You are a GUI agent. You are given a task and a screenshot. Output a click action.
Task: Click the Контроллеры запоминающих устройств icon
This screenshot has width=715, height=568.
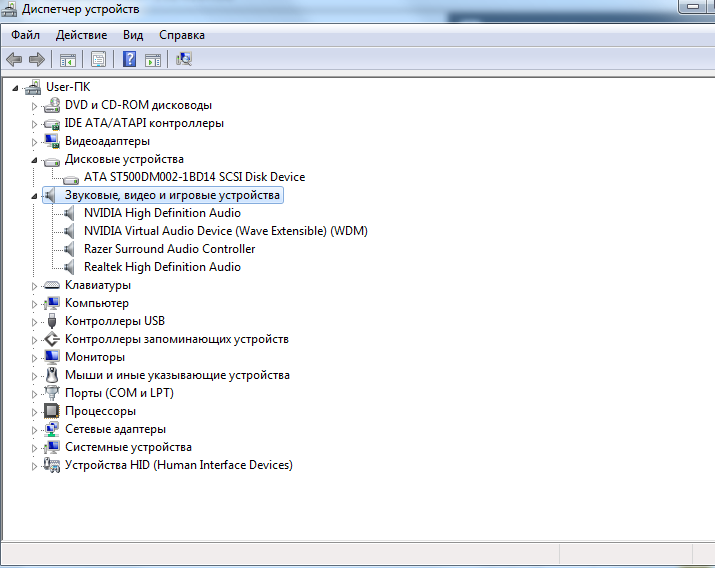(52, 339)
